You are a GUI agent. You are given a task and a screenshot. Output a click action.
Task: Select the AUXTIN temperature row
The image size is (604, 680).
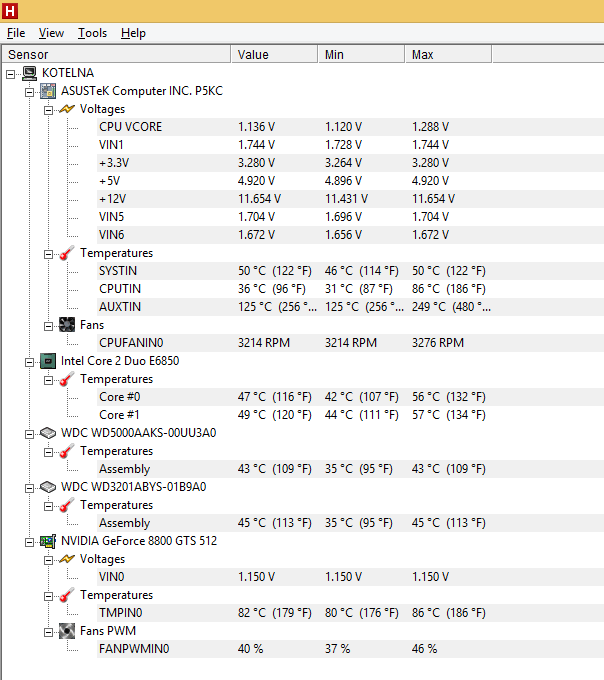click(x=350, y=307)
